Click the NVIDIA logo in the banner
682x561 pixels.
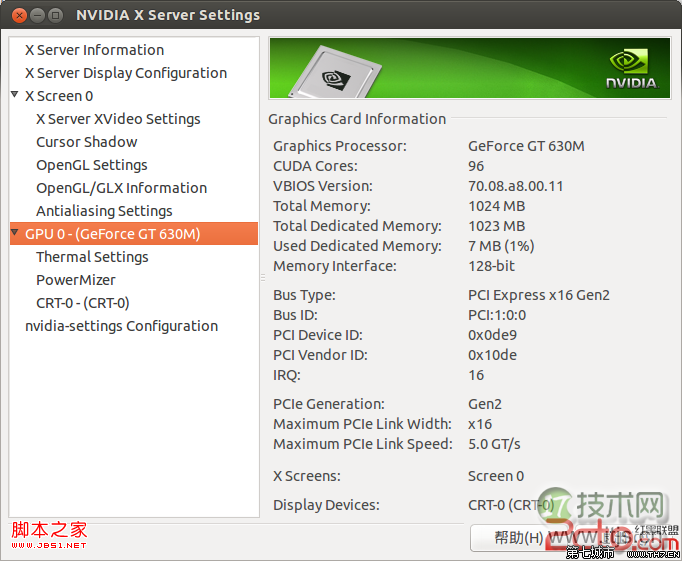tap(632, 68)
